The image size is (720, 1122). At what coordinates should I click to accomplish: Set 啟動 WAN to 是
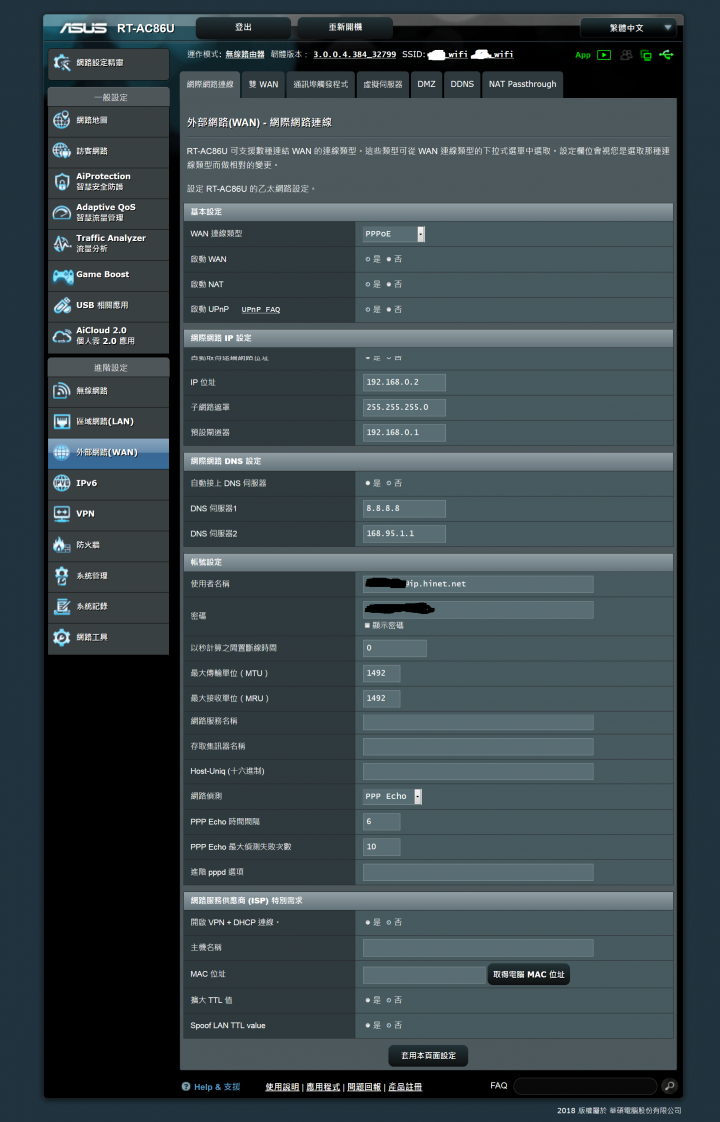point(368,259)
